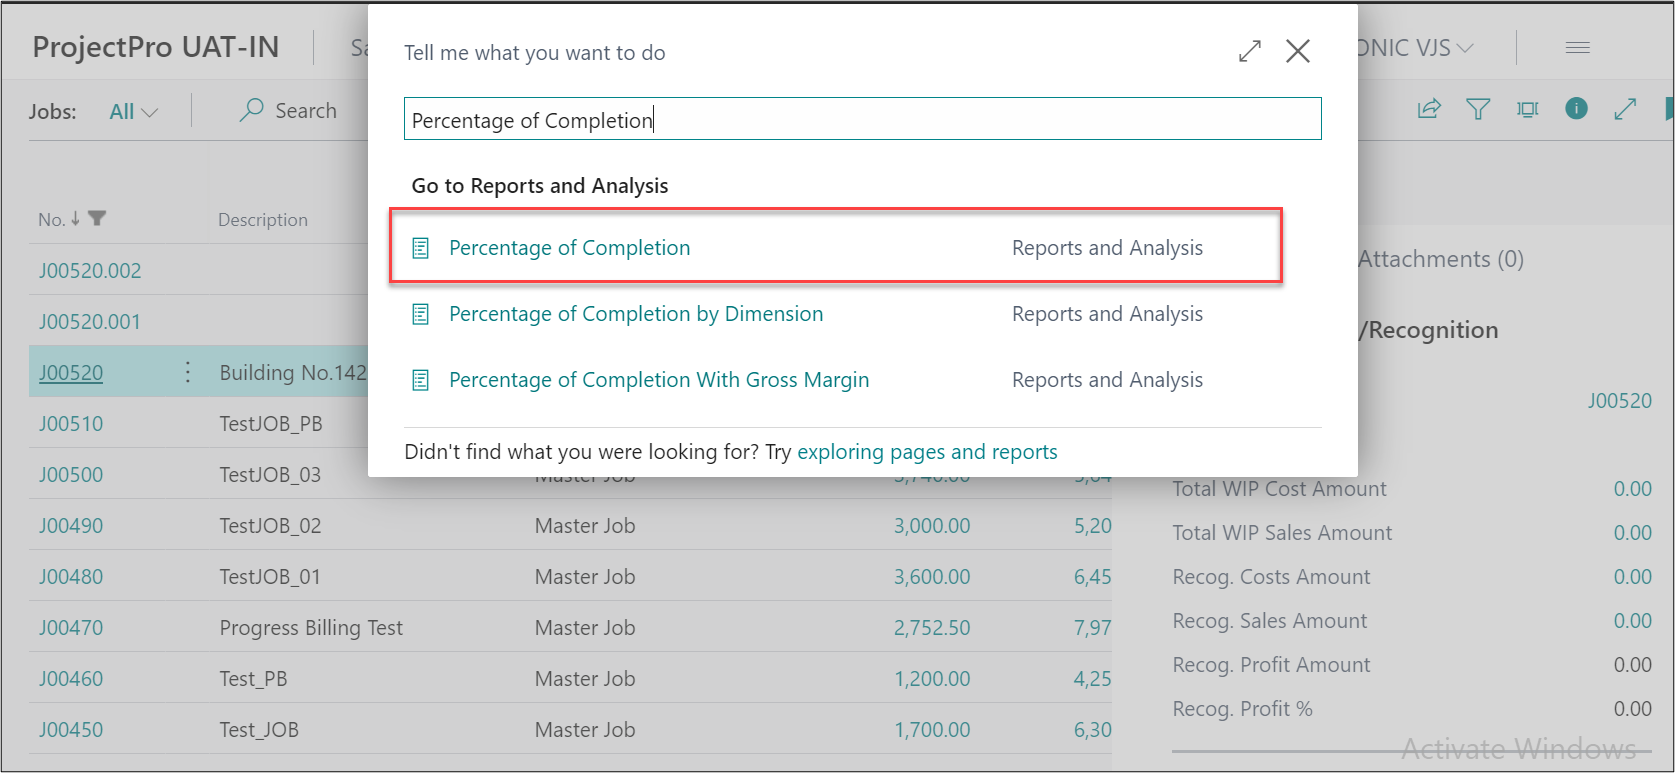
Task: Expand the Jobs All views dropdown
Action: (133, 112)
